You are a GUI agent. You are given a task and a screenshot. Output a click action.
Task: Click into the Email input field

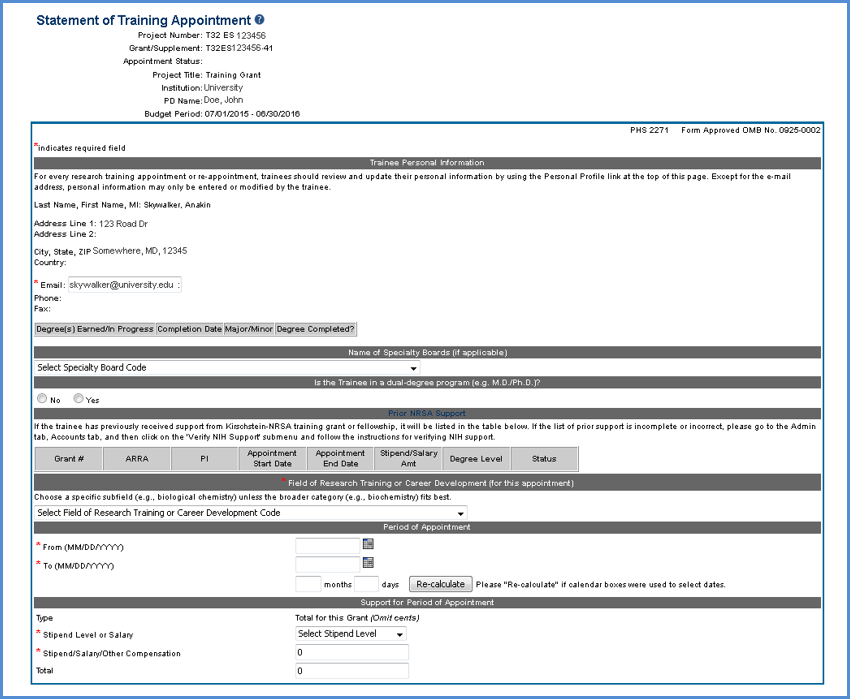click(124, 285)
